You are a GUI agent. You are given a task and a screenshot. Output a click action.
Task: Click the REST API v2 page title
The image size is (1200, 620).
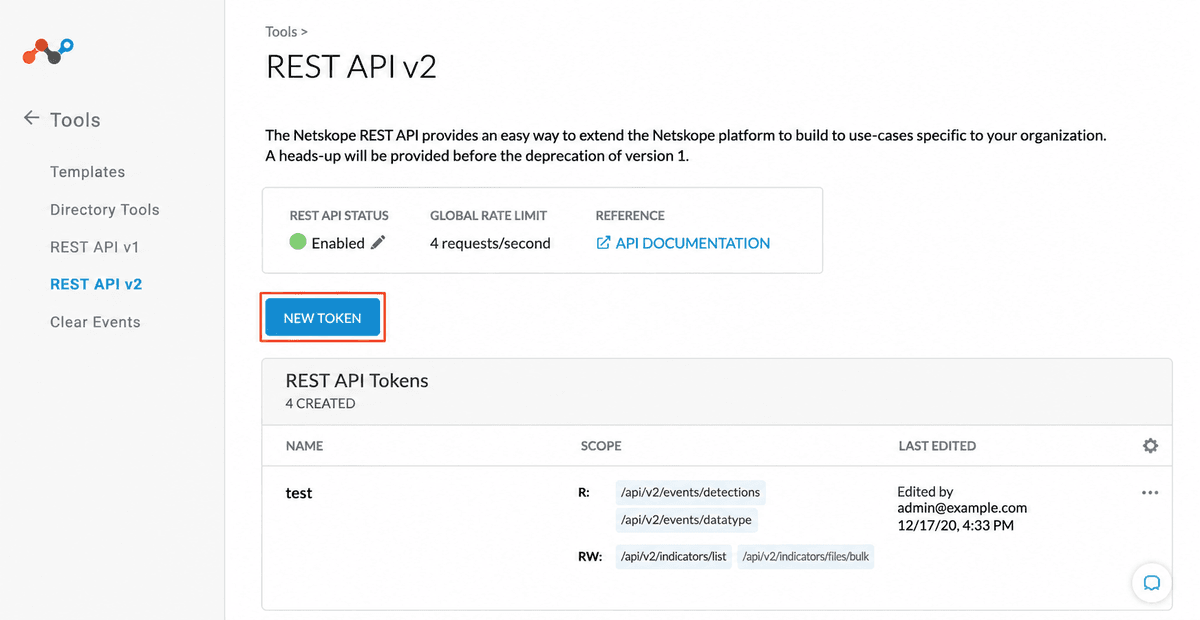pos(351,67)
